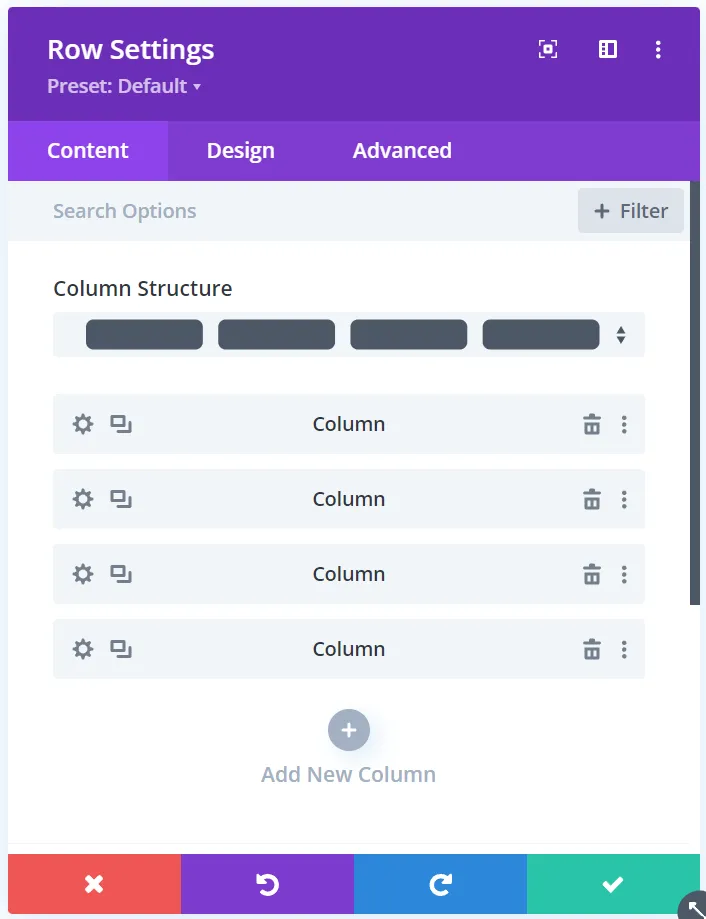Duplicate the second Column

click(121, 499)
